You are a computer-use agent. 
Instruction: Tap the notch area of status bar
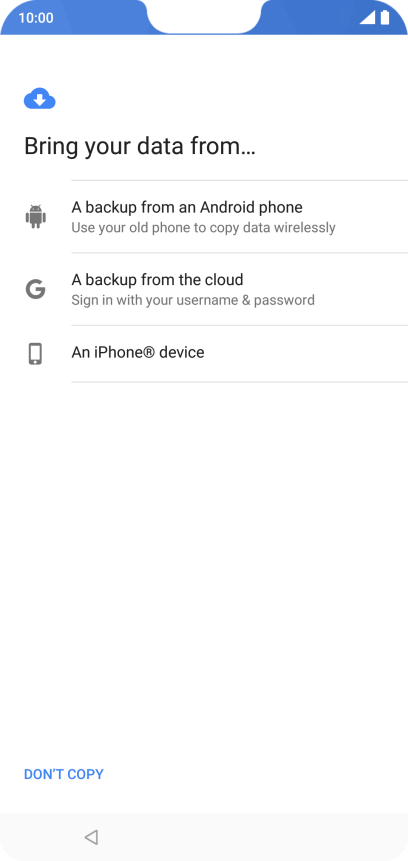204,16
